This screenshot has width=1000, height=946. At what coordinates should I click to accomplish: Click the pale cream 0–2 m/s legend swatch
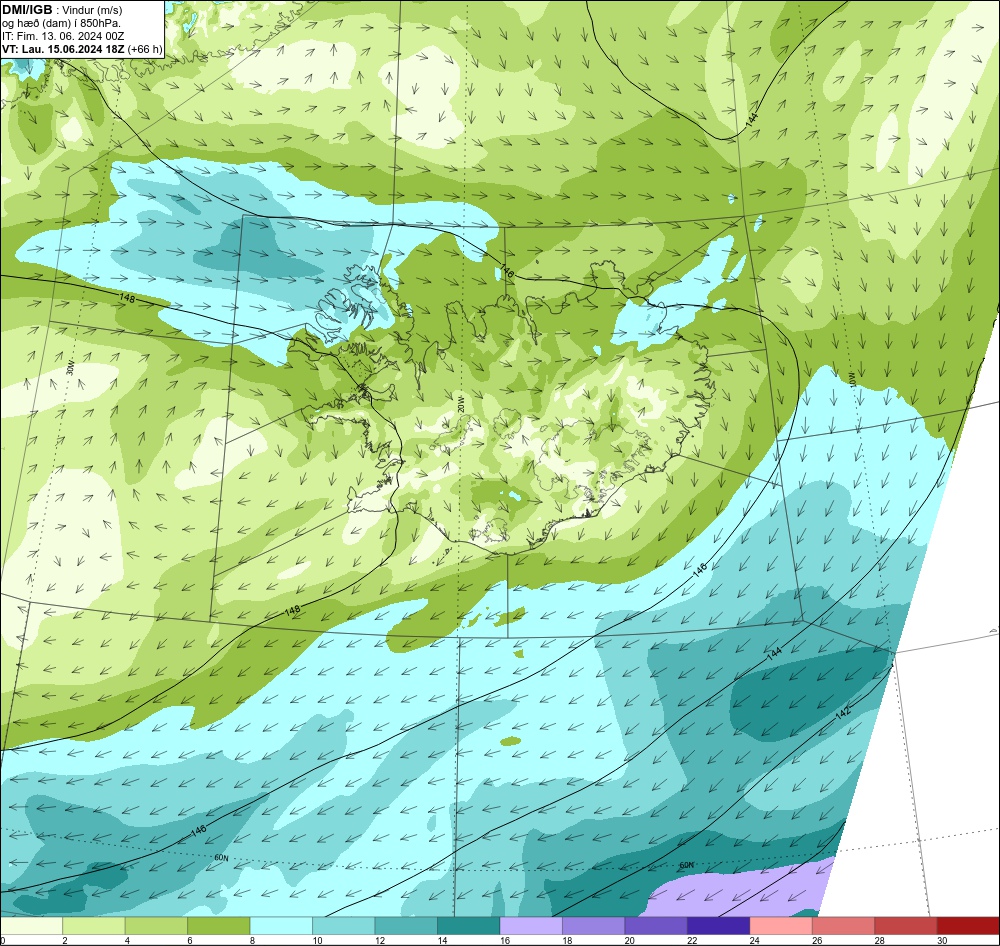point(32,926)
